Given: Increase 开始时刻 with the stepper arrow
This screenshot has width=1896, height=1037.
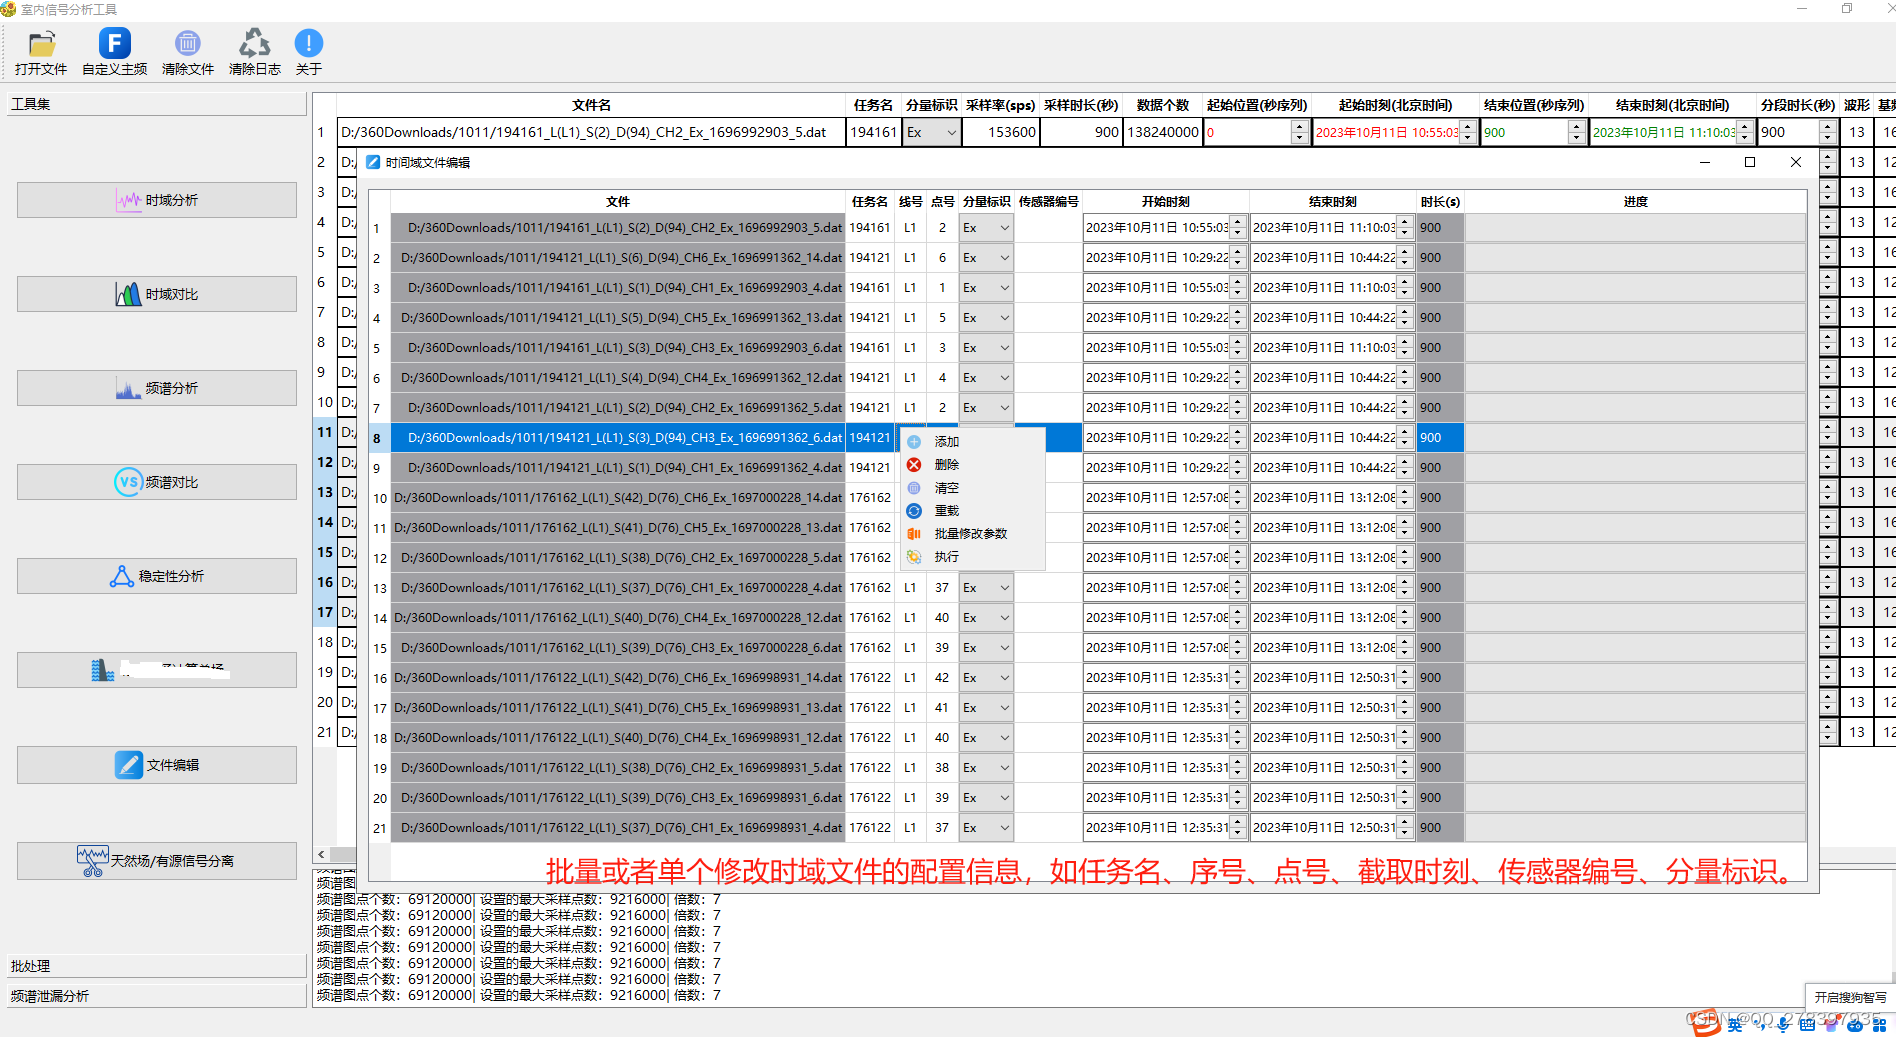Looking at the screenshot, I should coord(1238,223).
